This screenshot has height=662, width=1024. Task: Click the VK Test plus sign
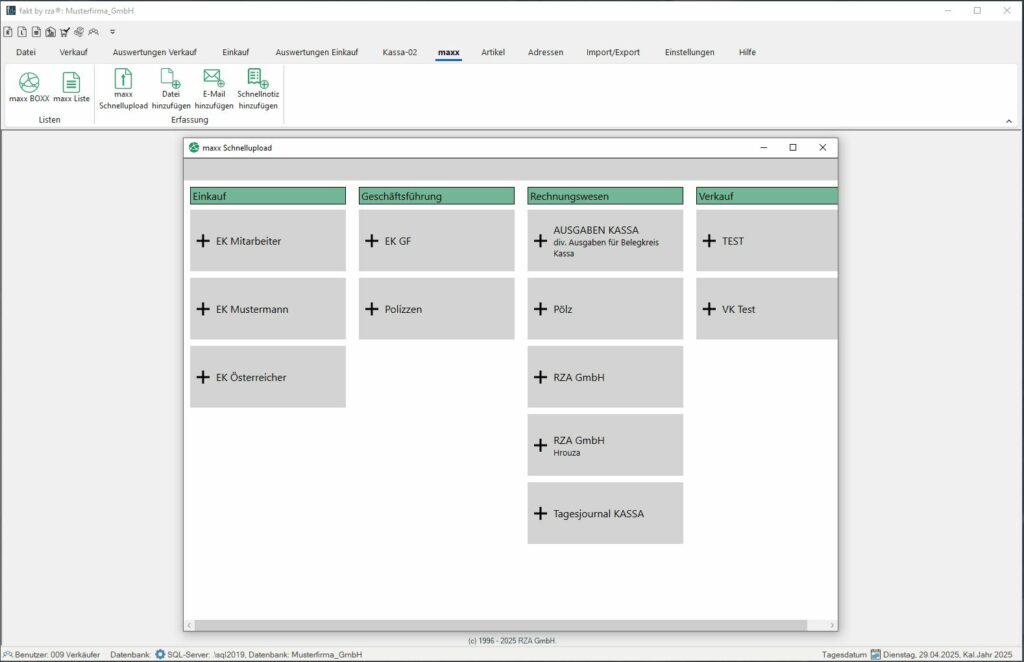coord(708,308)
